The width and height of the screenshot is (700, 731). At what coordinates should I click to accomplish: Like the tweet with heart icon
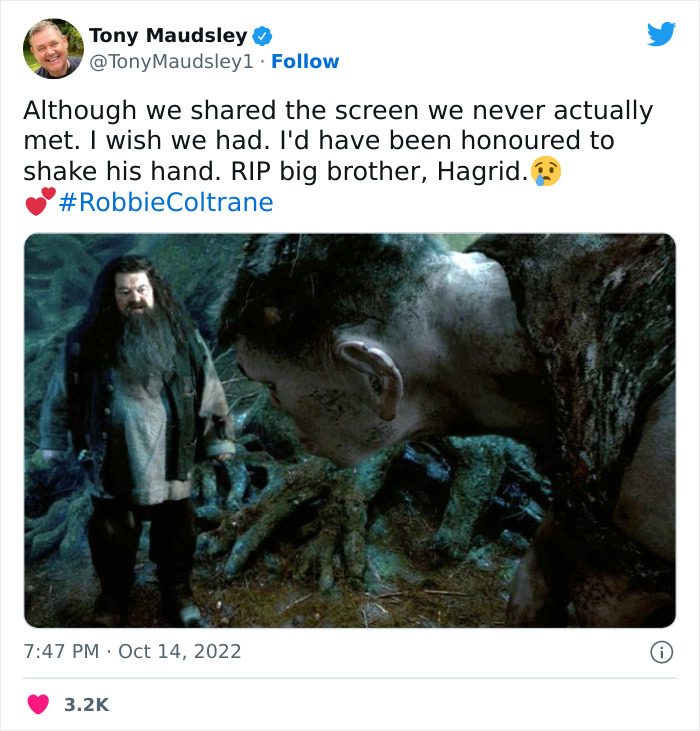[38, 704]
